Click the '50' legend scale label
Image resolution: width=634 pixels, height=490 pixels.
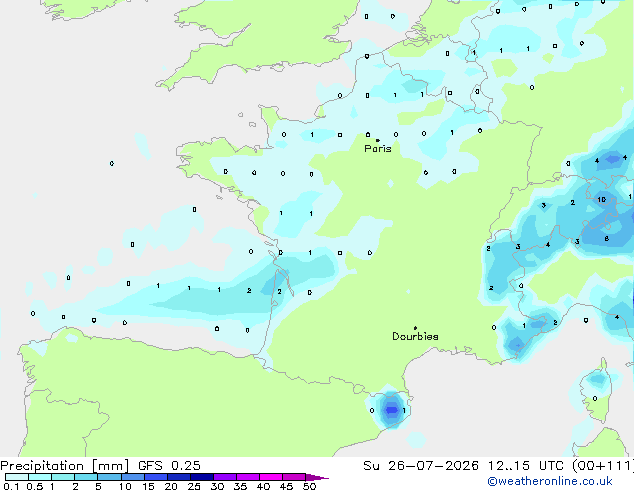coord(309,486)
